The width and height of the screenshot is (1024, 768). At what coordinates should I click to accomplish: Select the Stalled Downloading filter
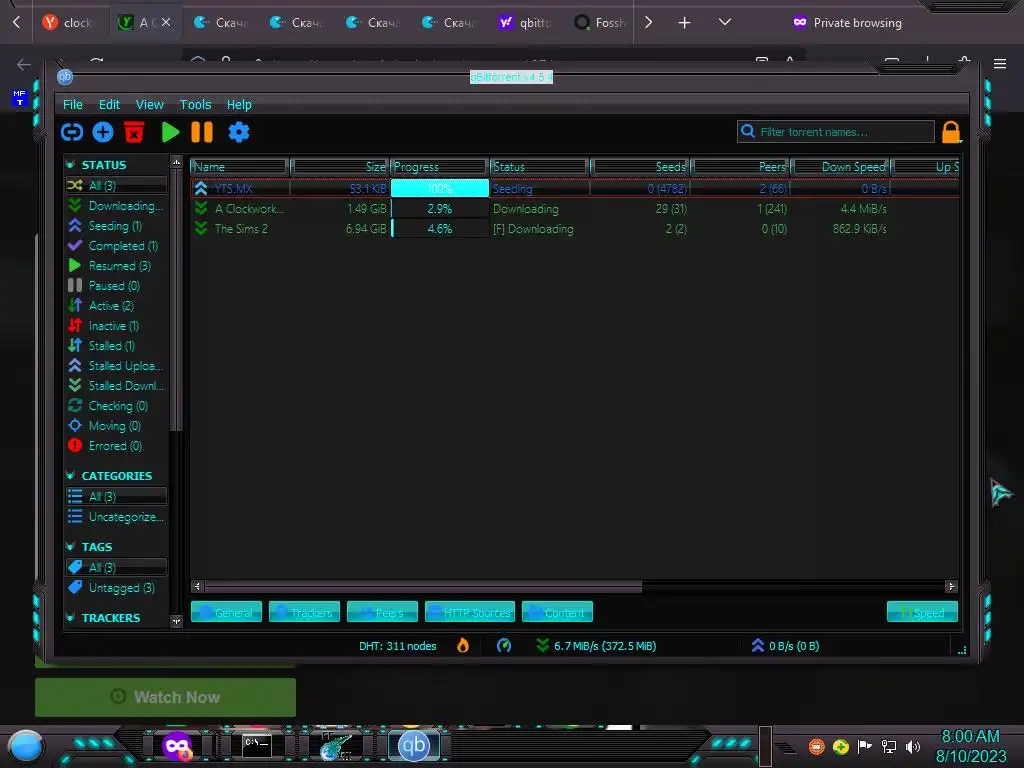[116, 385]
